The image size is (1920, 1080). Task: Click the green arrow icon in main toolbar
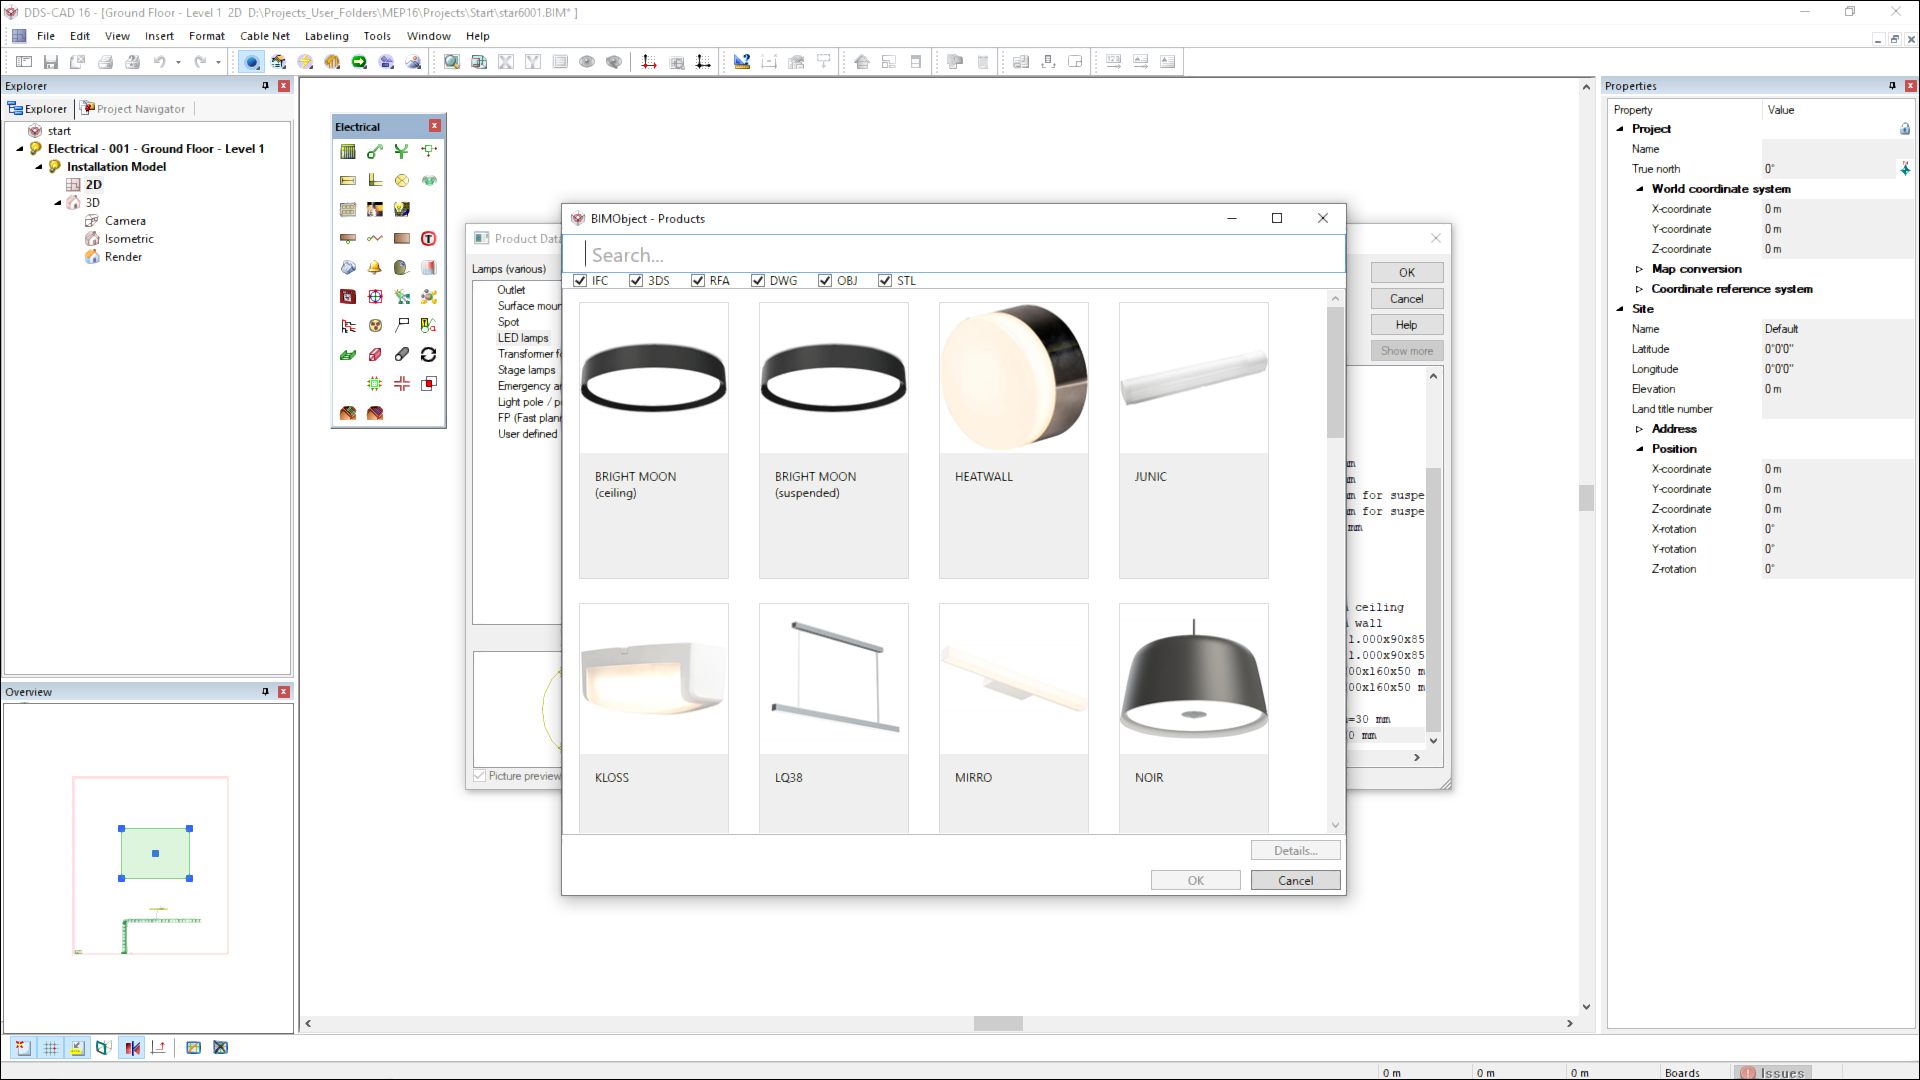point(359,62)
